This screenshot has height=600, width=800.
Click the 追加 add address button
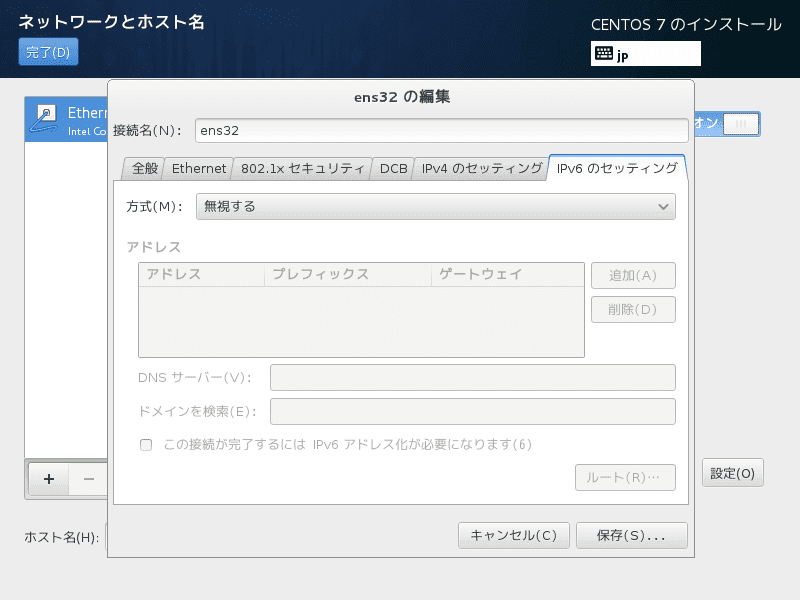[632, 276]
